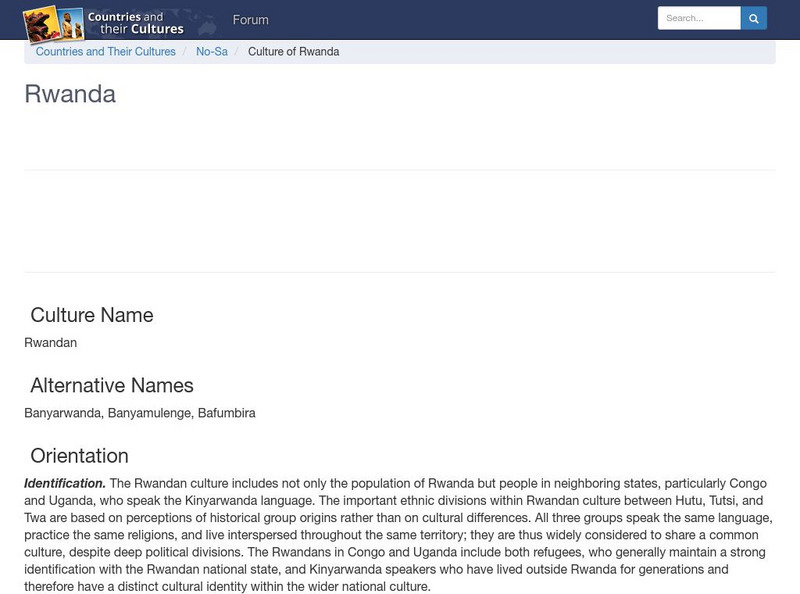Open Countries and Their Cultures breadcrumb link
Image resolution: width=800 pixels, height=594 pixels.
coord(106,52)
